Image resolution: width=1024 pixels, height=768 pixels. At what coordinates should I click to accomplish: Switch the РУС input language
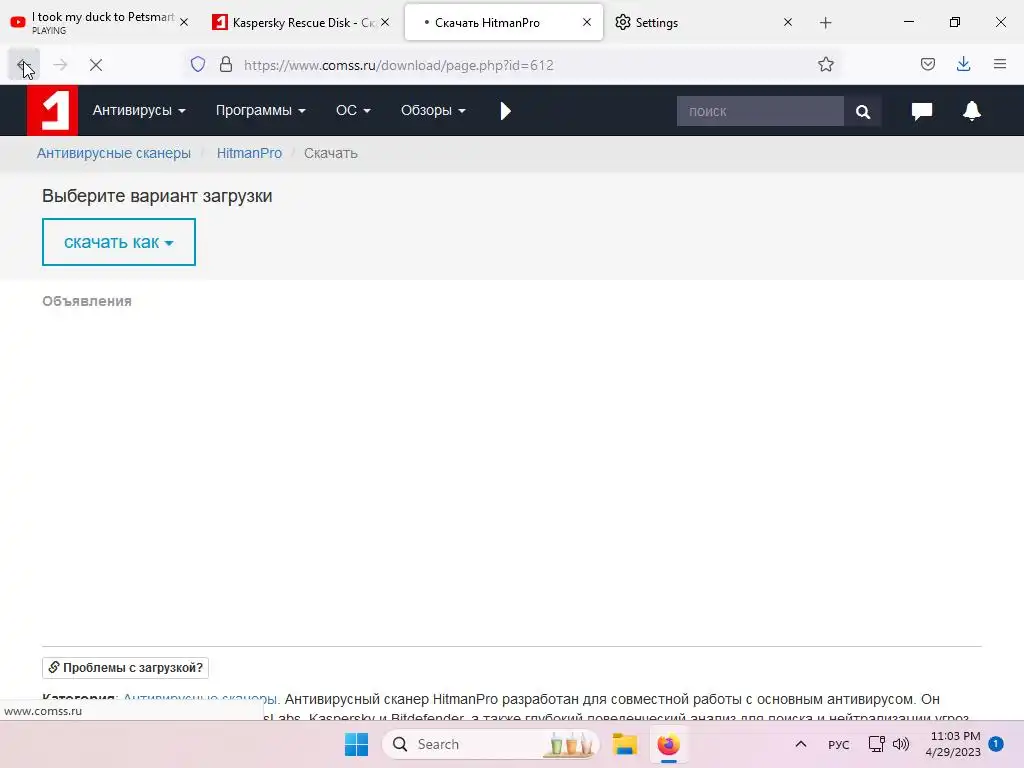[x=839, y=745]
